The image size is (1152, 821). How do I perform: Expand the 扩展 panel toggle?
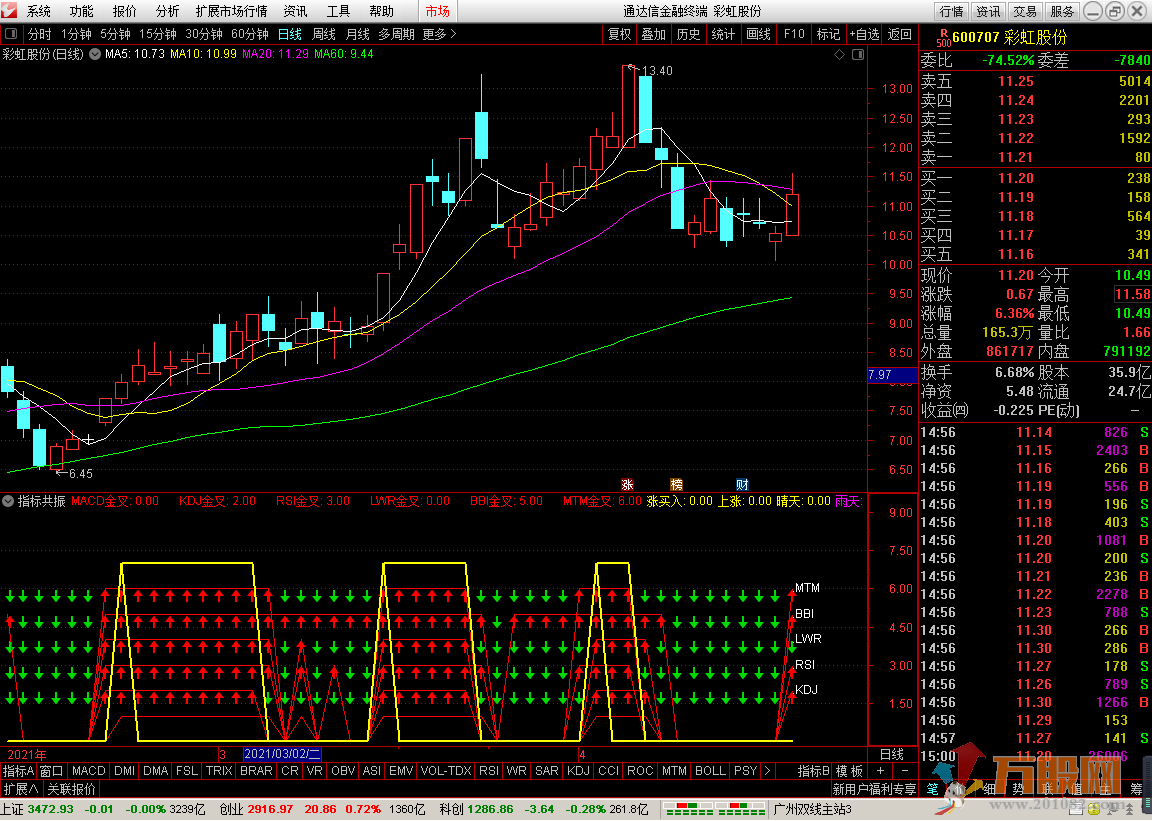pos(21,789)
